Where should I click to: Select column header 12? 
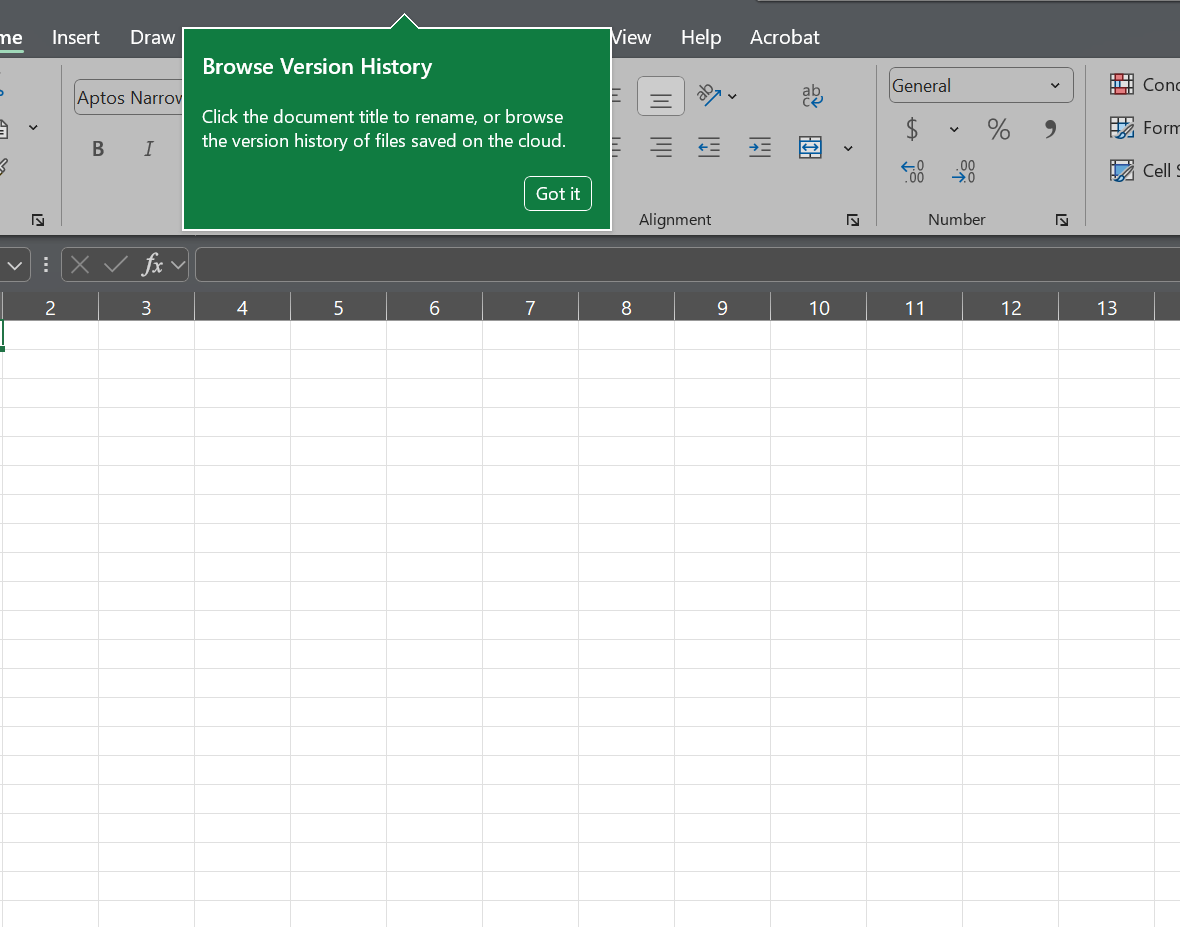coord(1010,307)
